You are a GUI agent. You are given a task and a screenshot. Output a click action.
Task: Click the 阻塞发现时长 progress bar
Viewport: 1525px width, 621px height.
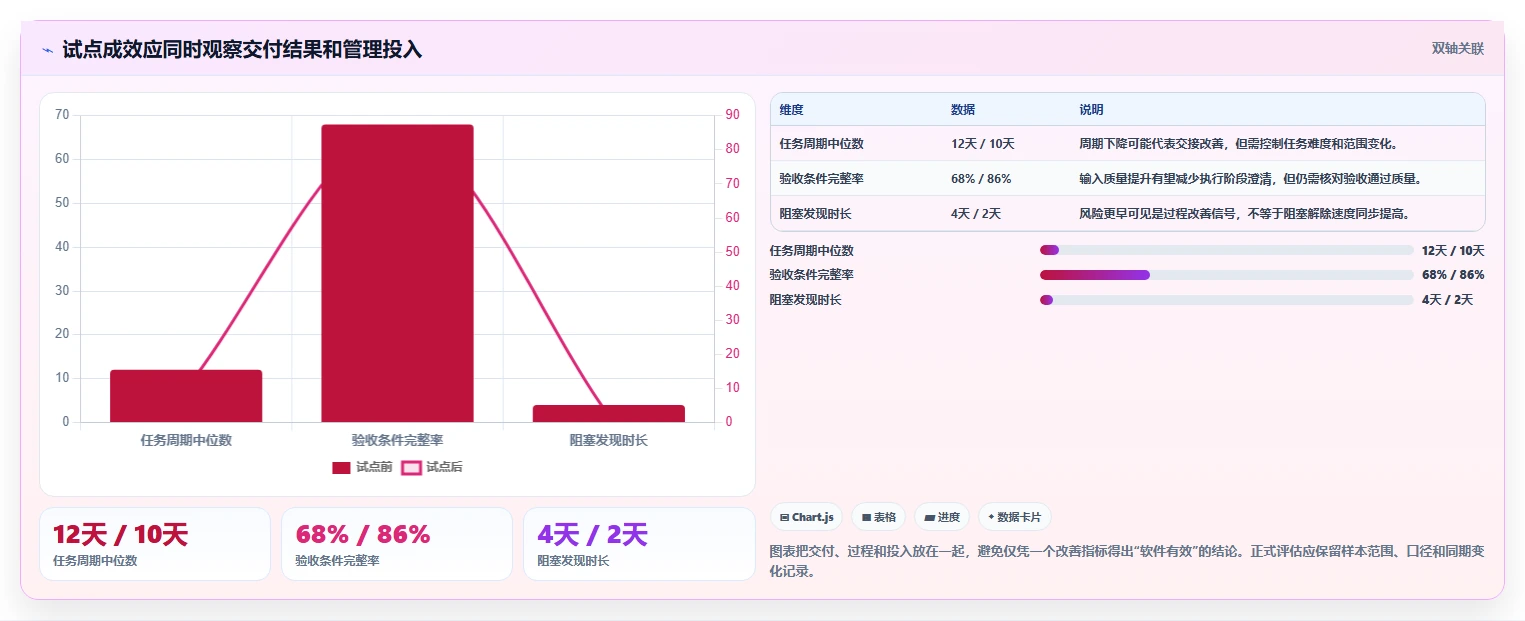click(1226, 300)
